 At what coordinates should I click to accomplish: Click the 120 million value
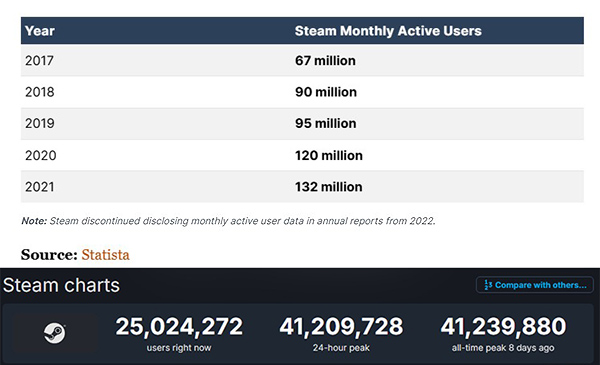tap(329, 156)
